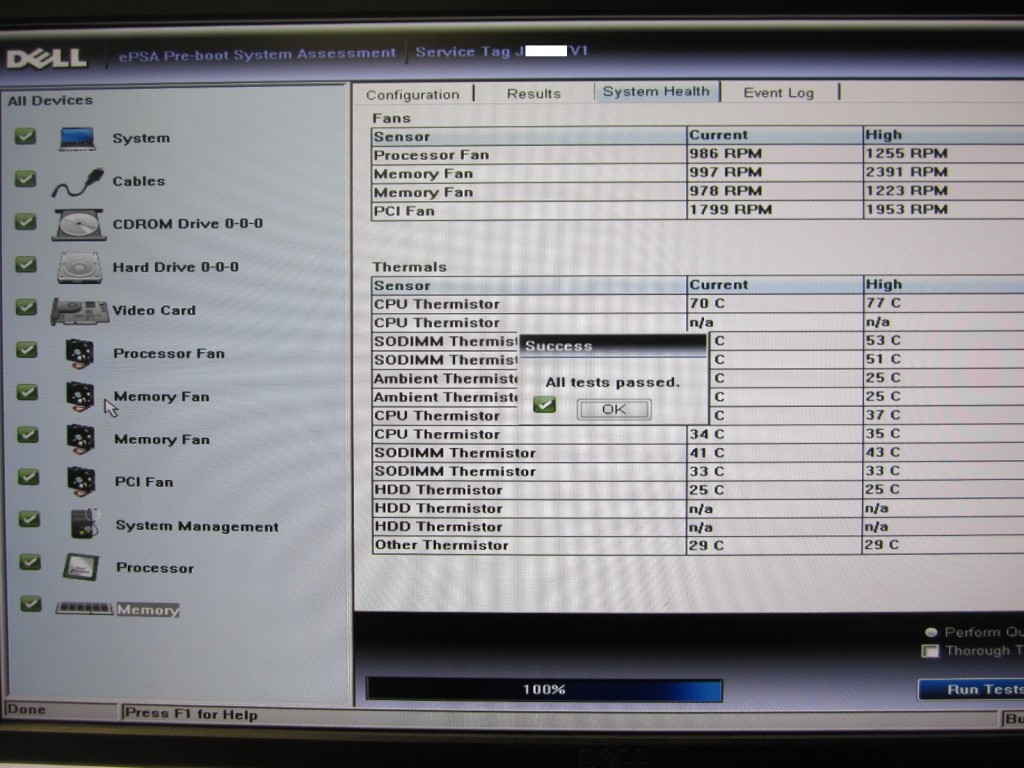Select the highlighted Memory entry
This screenshot has height=768, width=1024.
(x=148, y=610)
